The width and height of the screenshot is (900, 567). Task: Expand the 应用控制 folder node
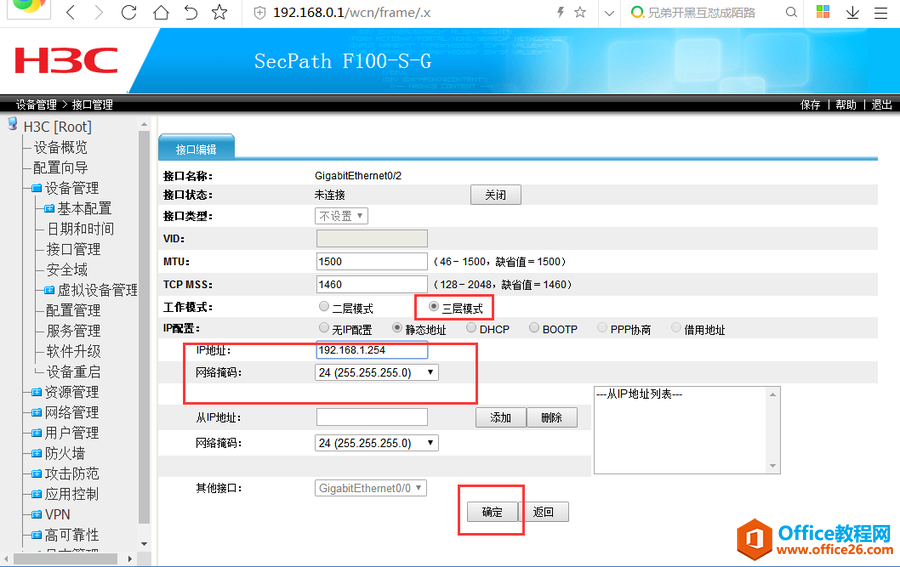[x=36, y=494]
